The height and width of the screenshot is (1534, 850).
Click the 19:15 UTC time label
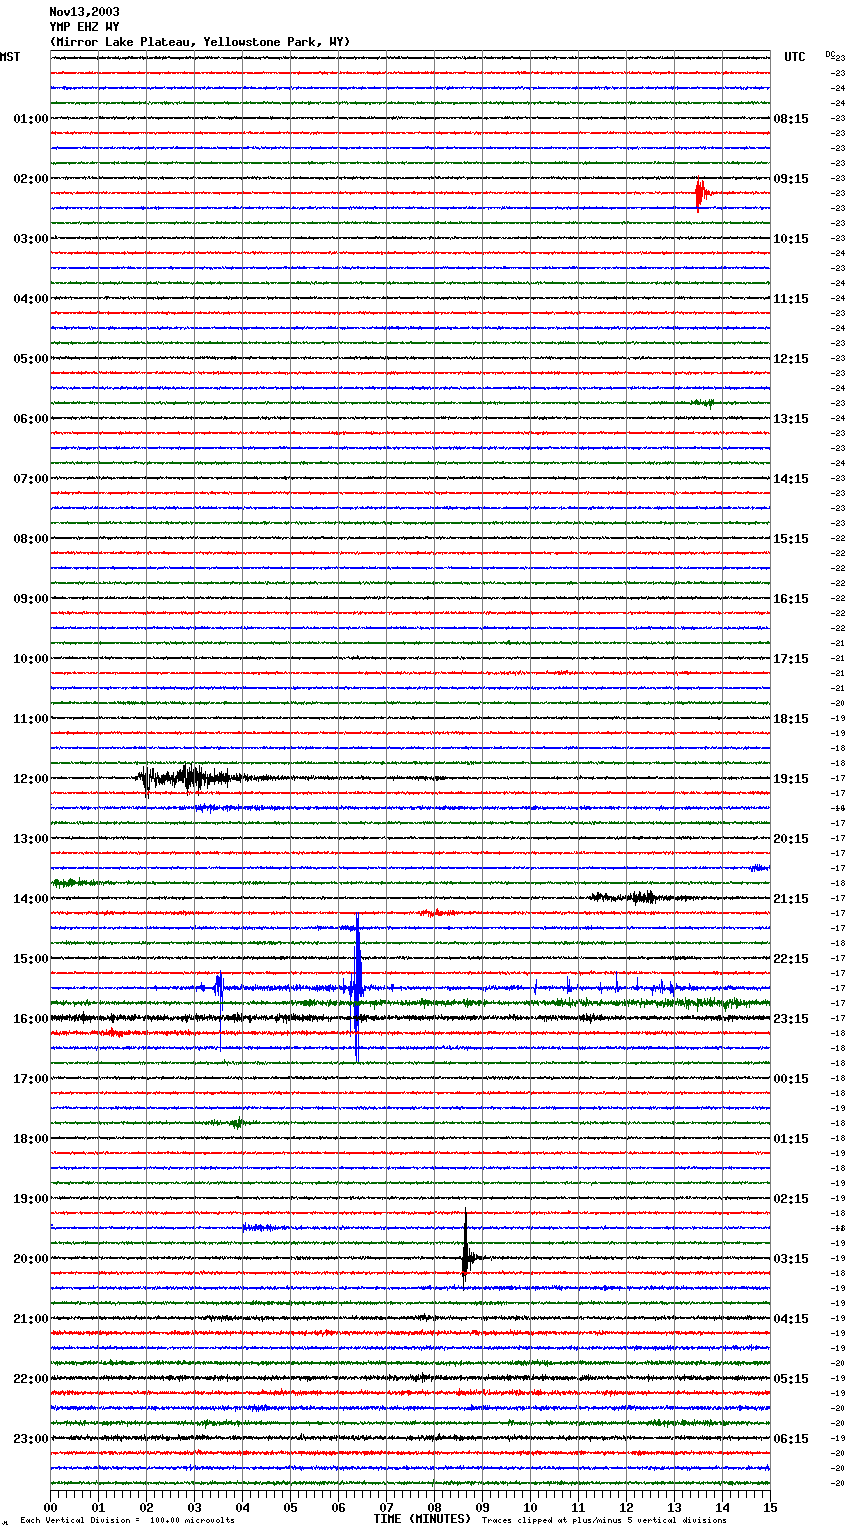coord(791,779)
